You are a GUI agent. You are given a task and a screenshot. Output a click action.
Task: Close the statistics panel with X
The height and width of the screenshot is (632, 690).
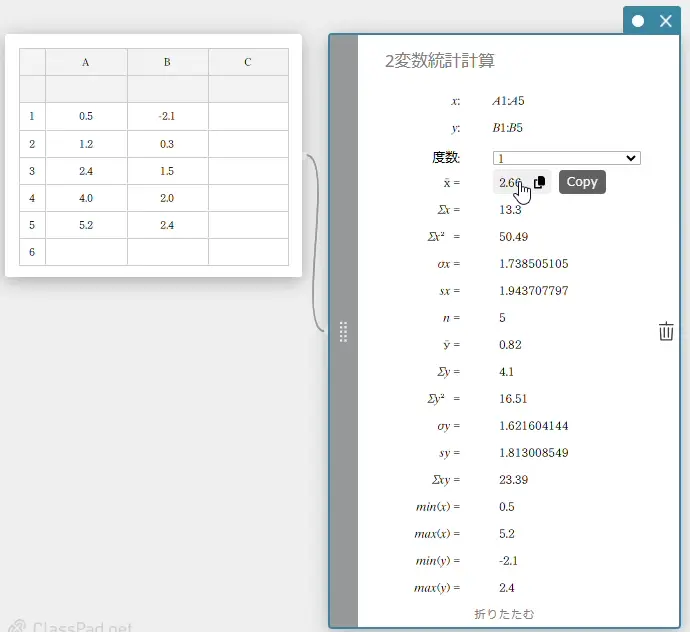[x=666, y=20]
